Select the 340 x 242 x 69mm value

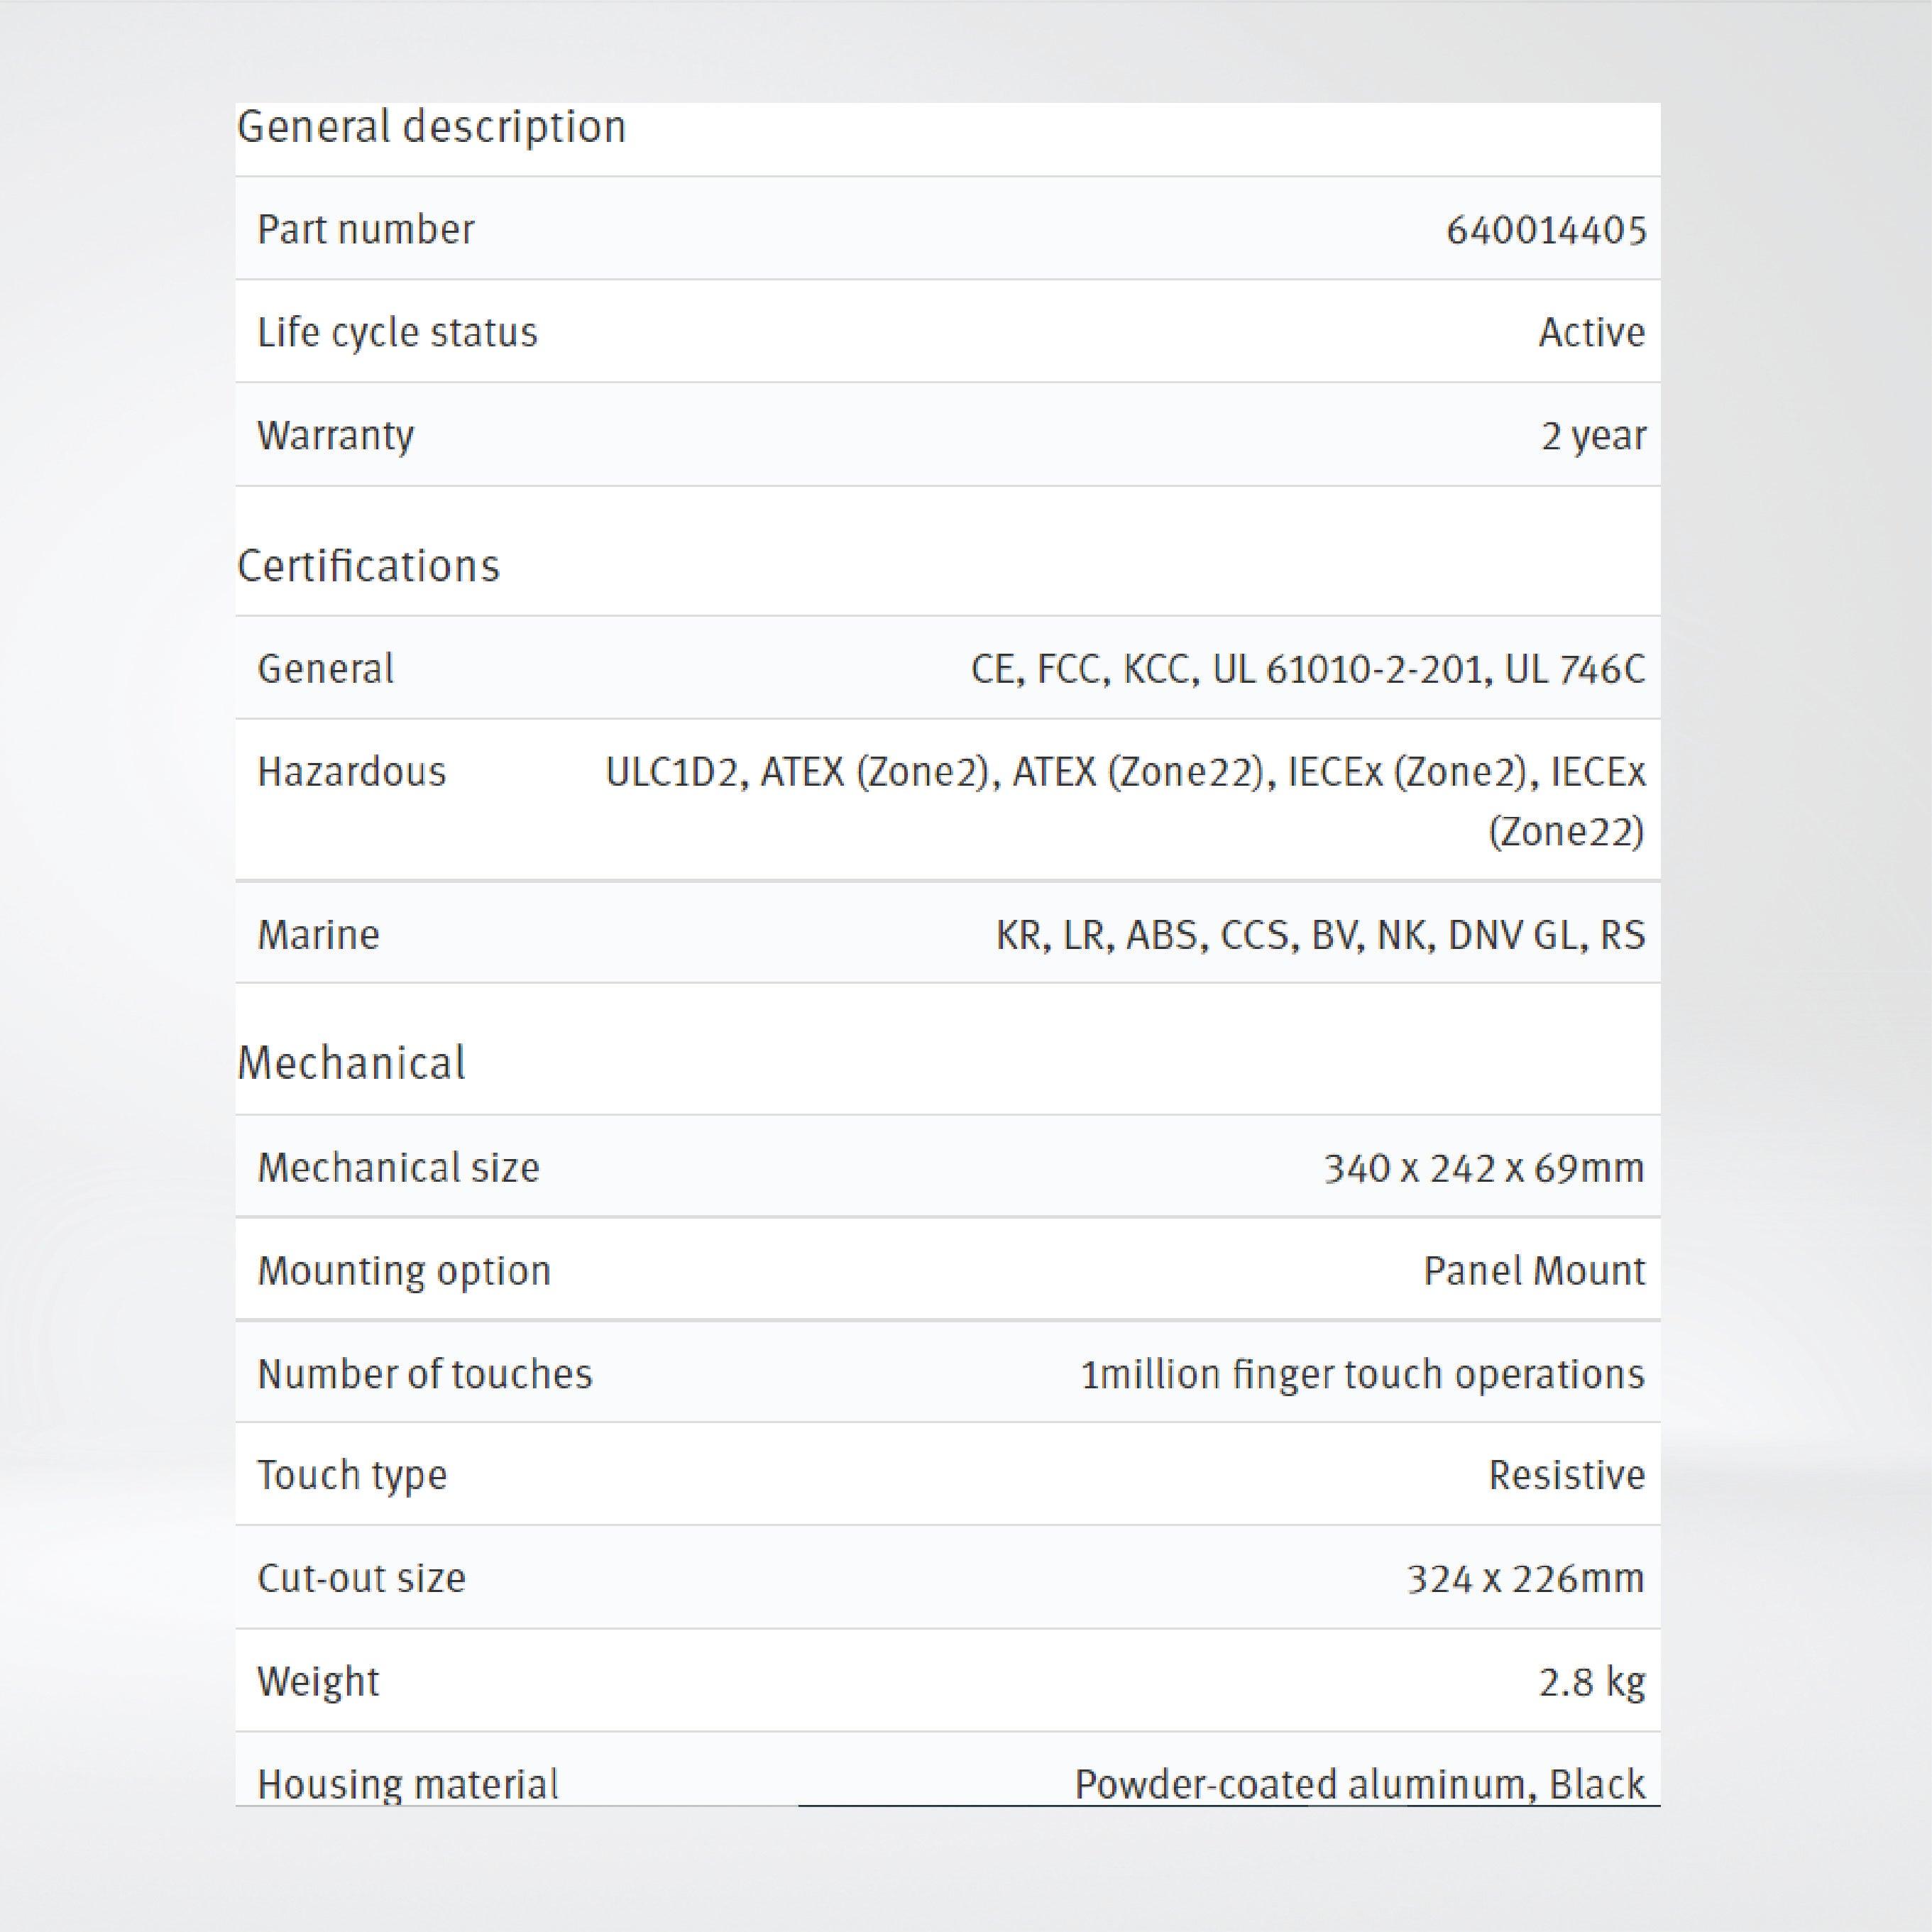pos(1483,1168)
